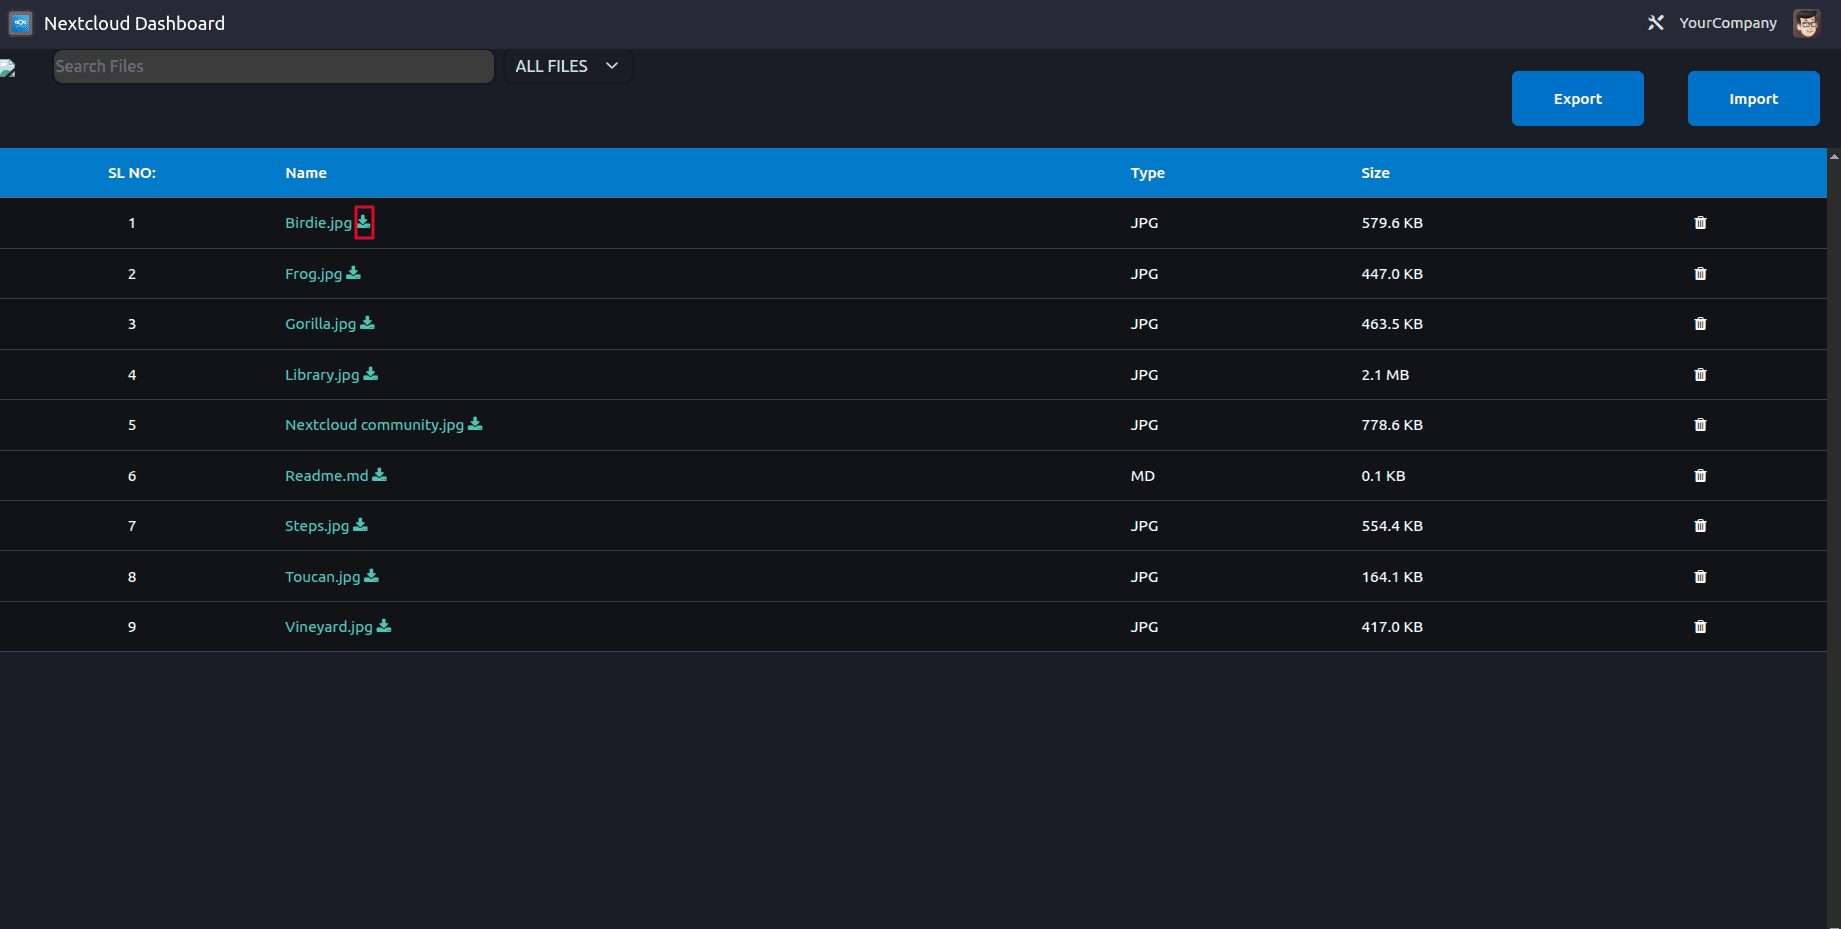Click the Steps.jpg download icon
This screenshot has height=929, width=1841.
[361, 525]
